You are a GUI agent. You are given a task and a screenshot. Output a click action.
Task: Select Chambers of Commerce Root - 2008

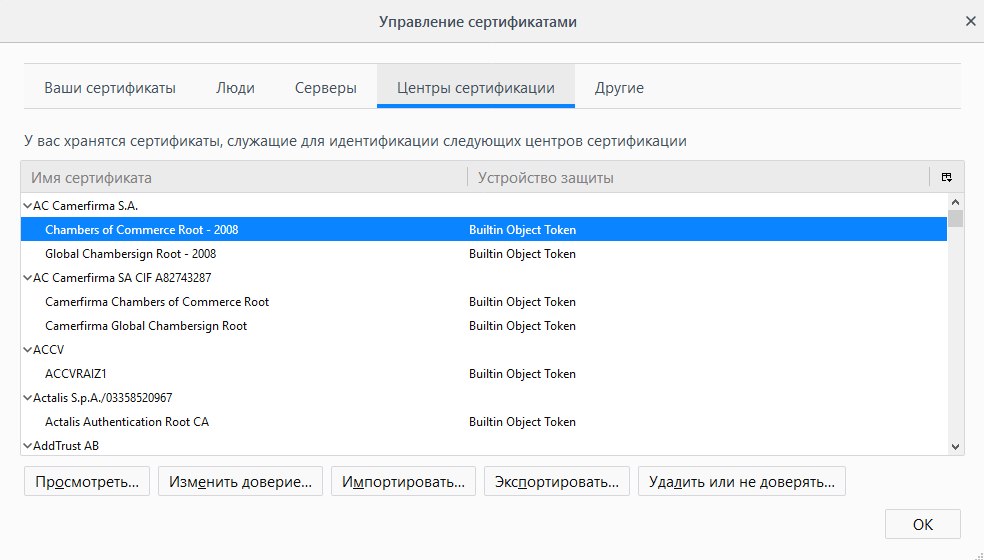484,230
